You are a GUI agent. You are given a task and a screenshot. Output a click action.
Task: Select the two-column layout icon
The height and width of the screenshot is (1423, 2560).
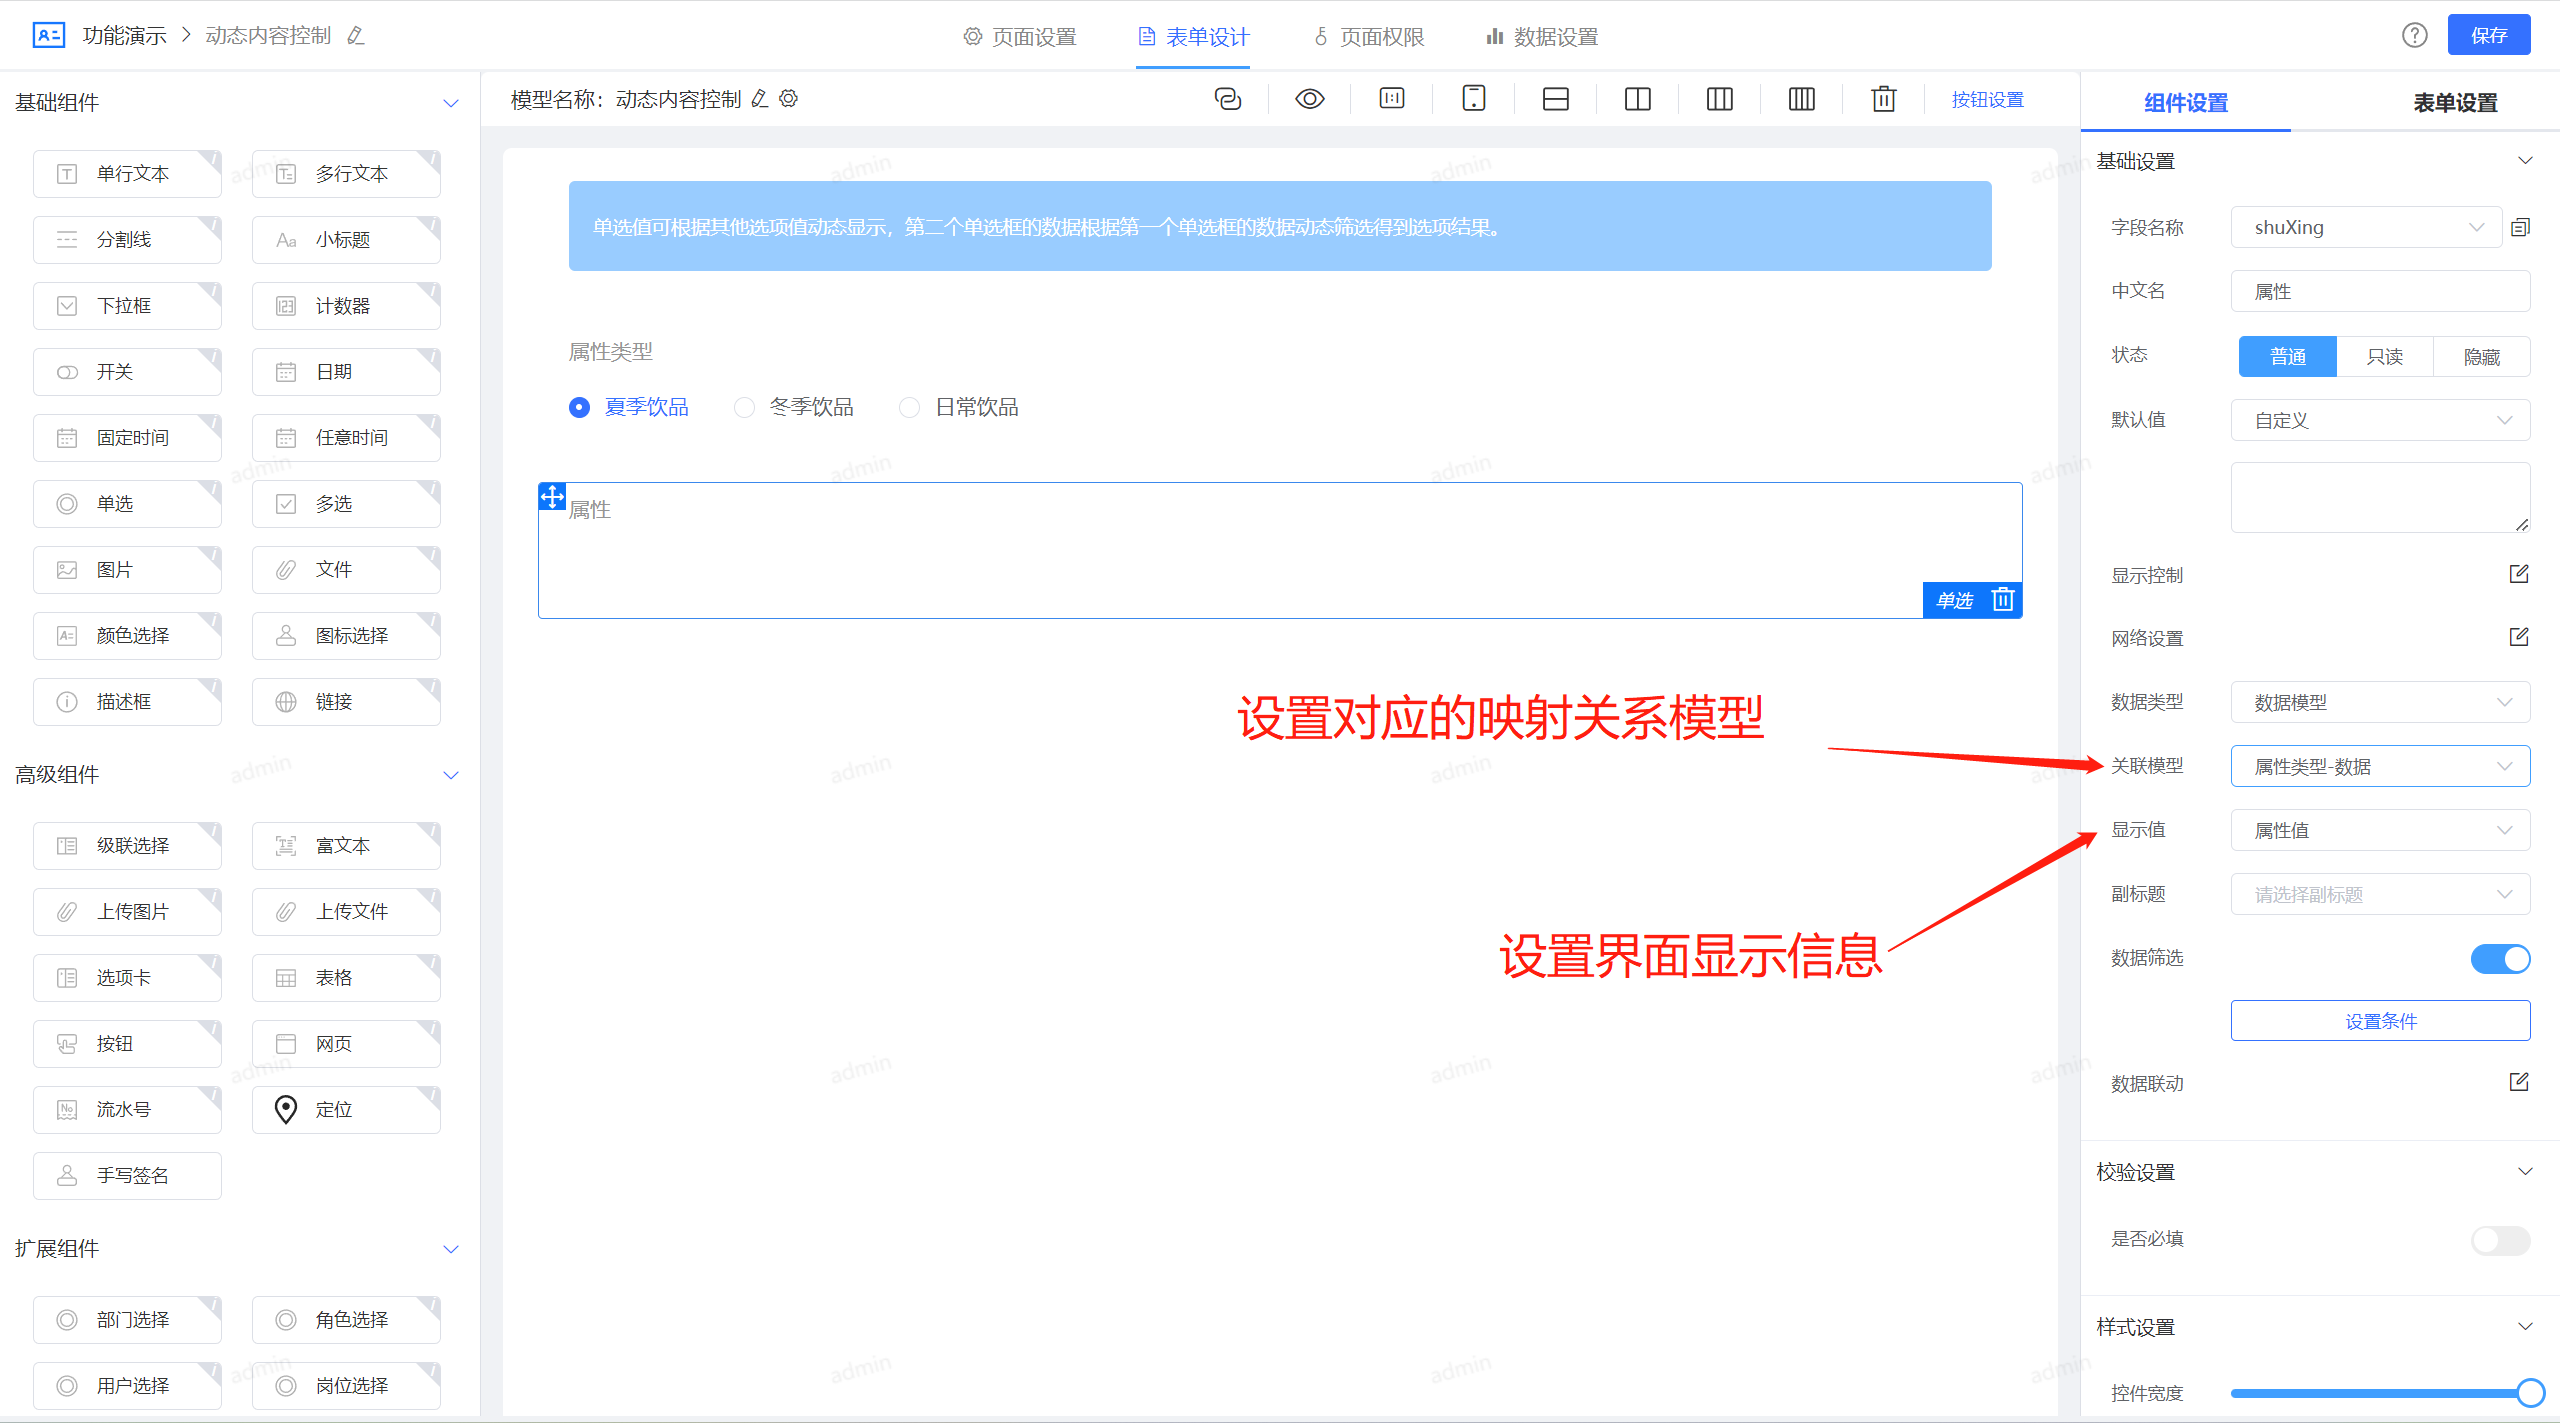coord(1637,99)
